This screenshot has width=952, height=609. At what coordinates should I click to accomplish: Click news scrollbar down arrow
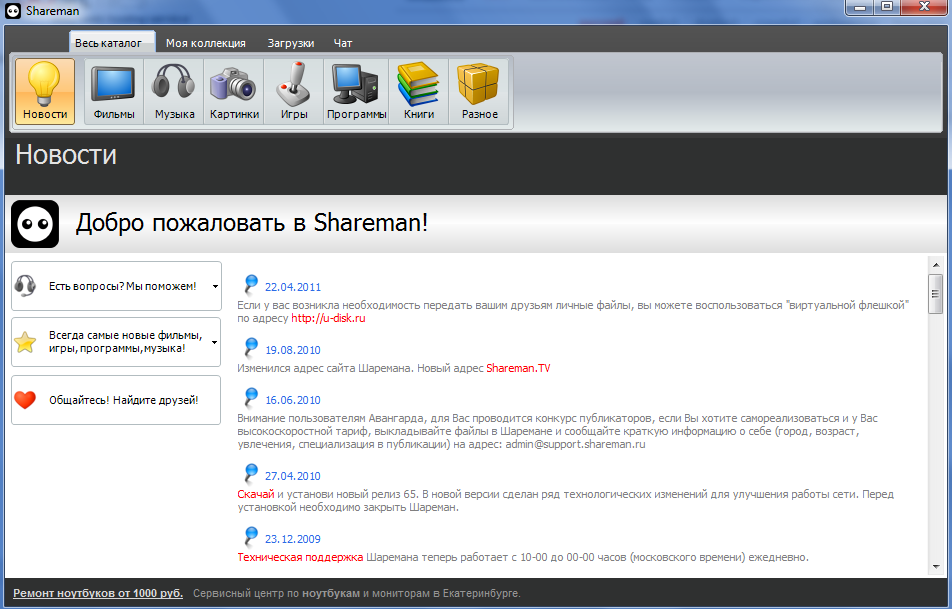tap(936, 566)
